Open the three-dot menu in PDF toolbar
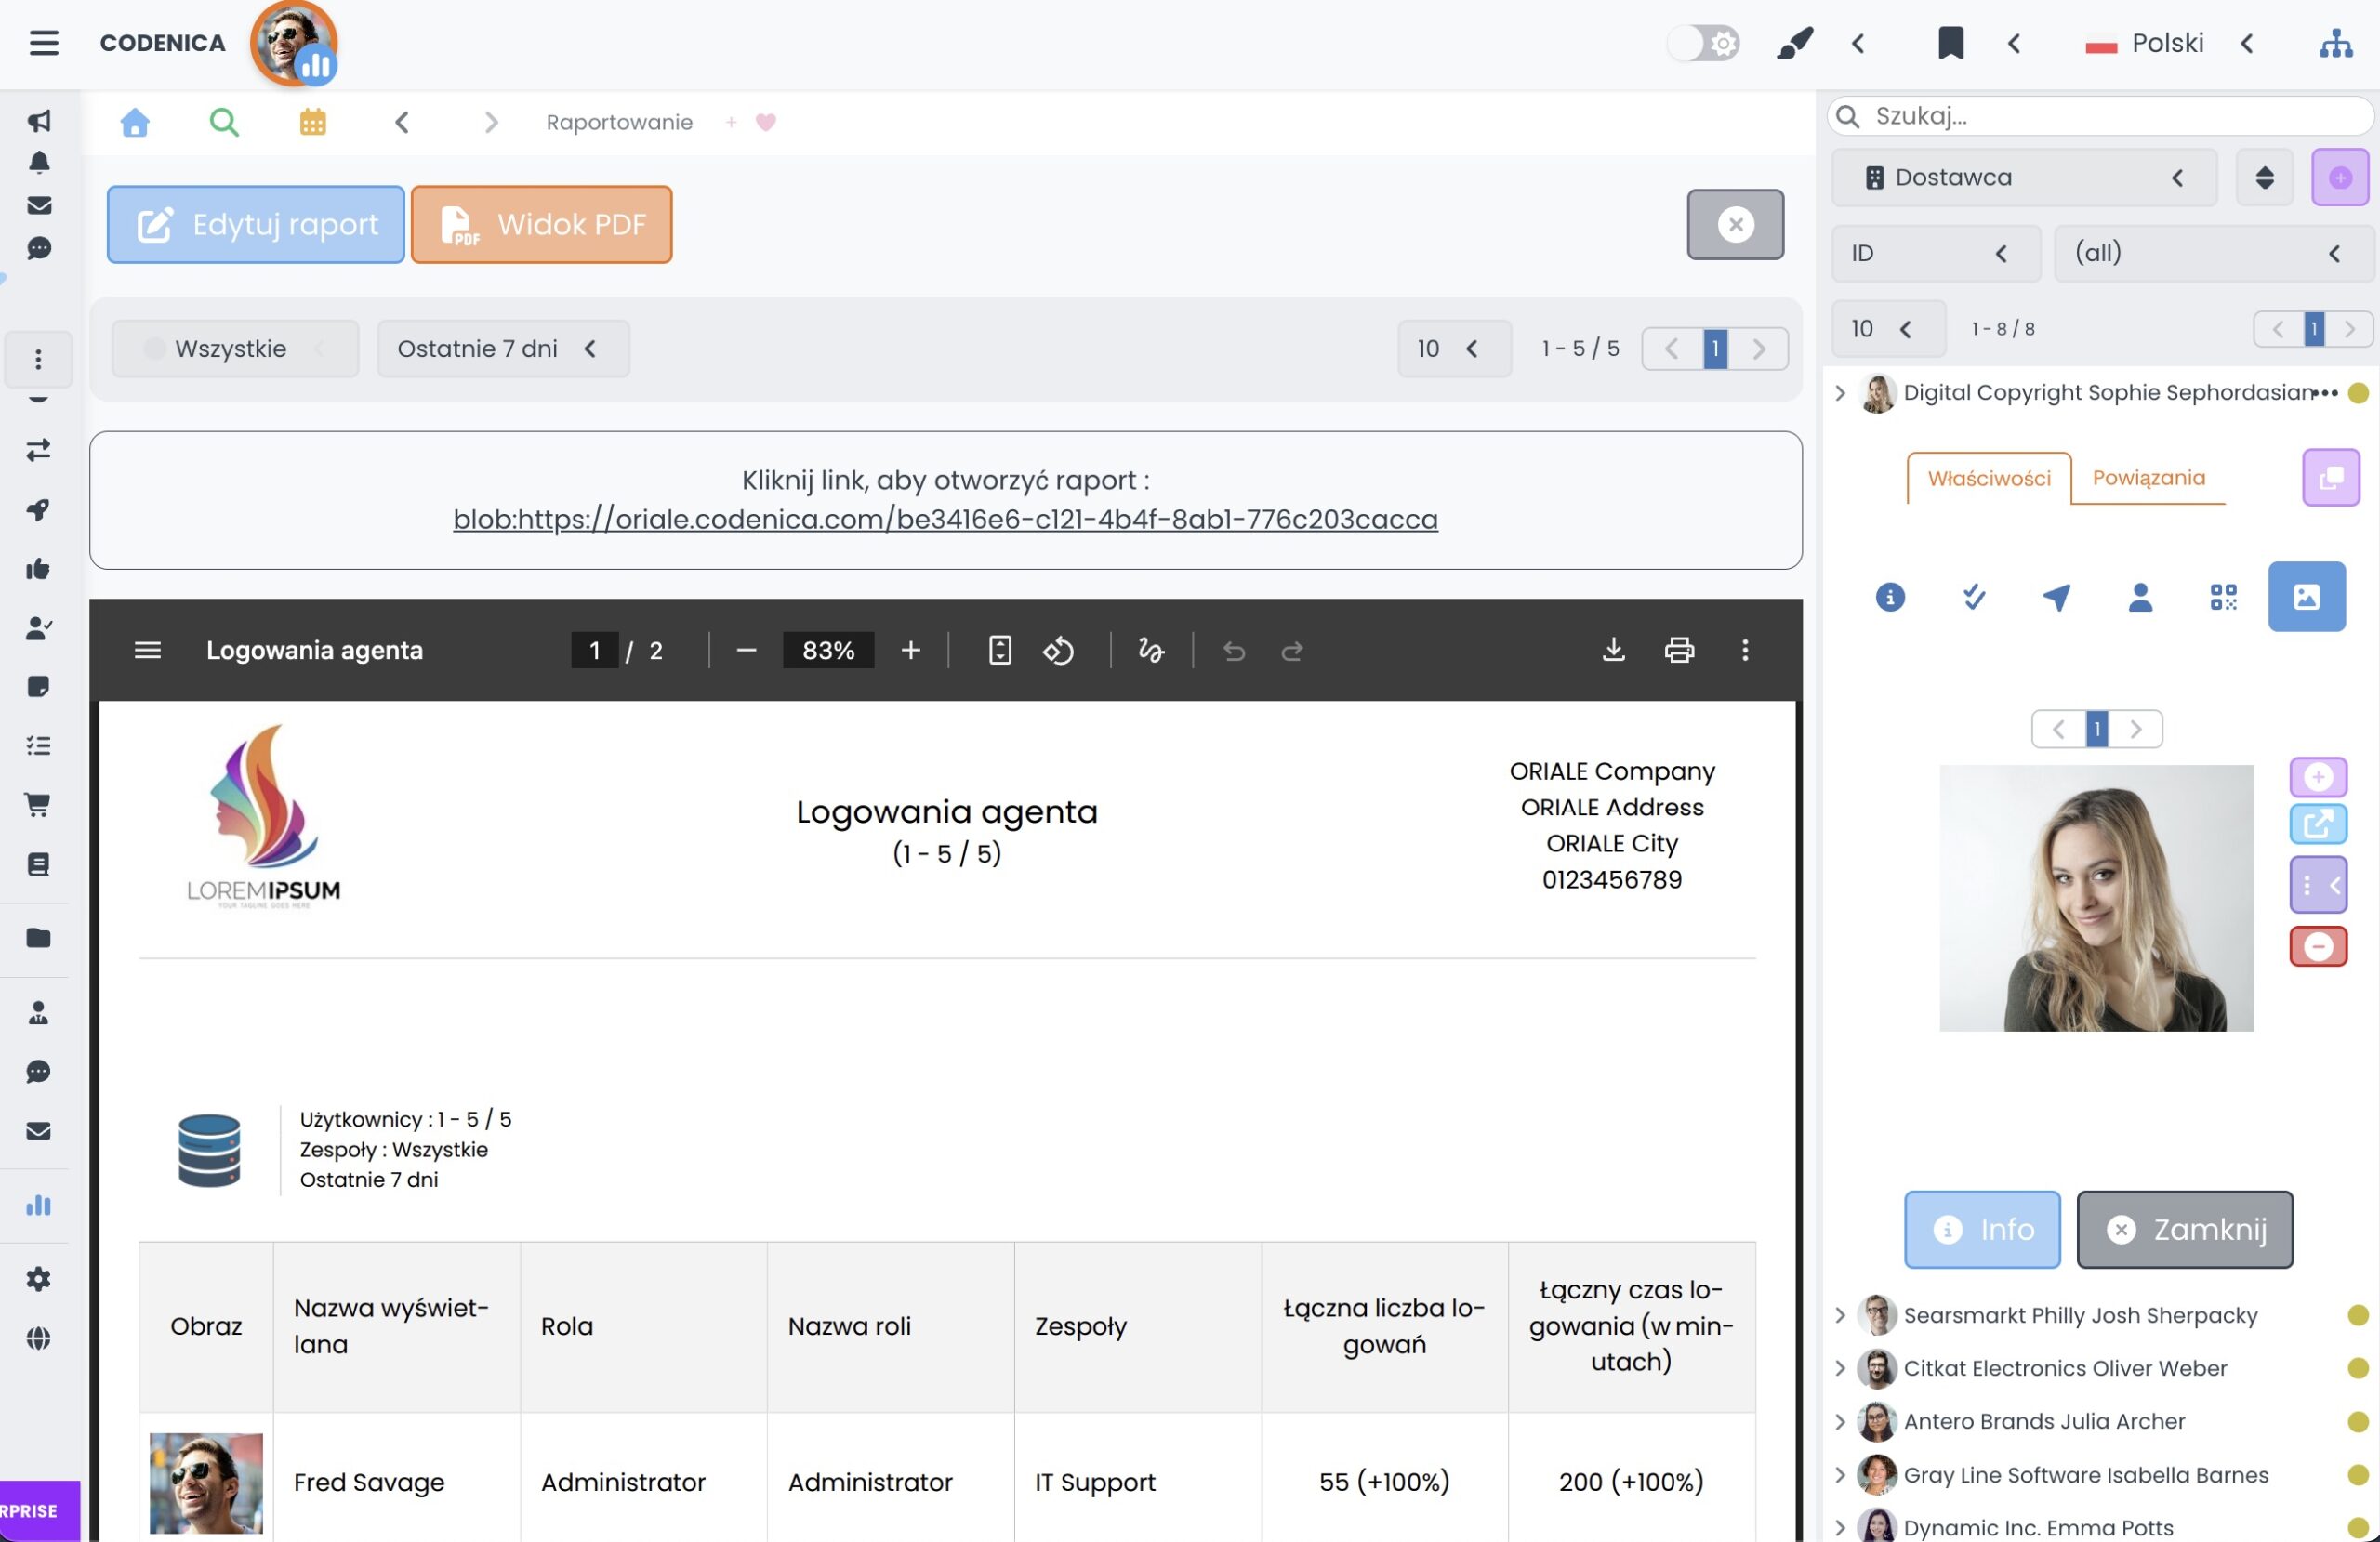Viewport: 2380px width, 1542px height. click(1745, 650)
